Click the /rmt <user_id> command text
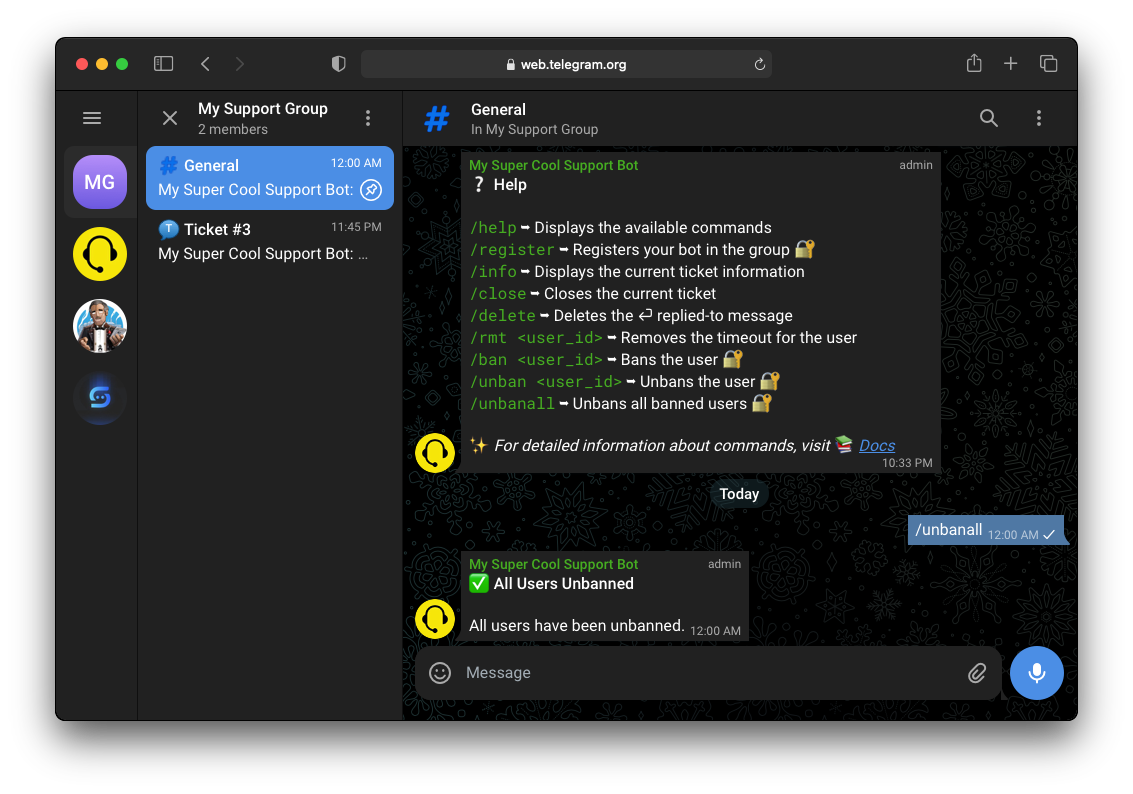The image size is (1133, 794). coord(536,338)
